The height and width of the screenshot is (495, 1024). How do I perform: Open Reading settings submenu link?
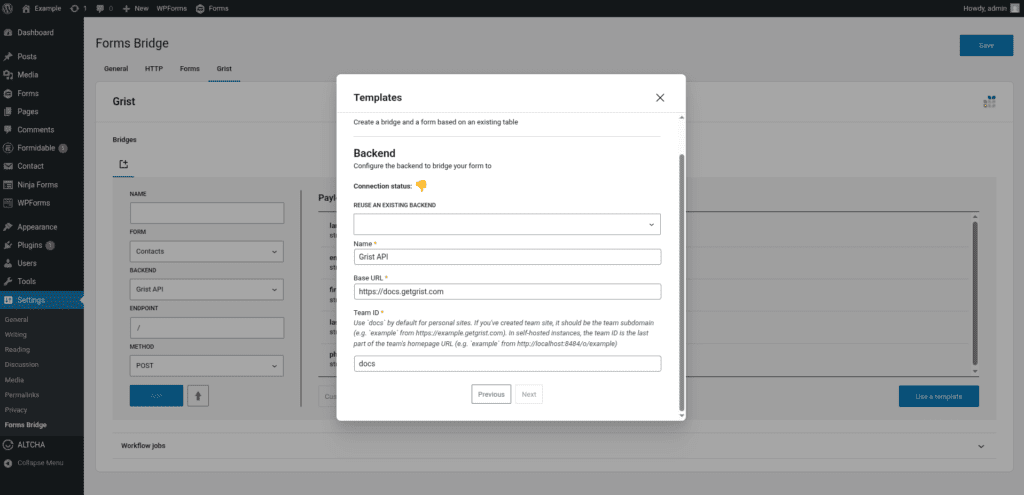click(17, 349)
